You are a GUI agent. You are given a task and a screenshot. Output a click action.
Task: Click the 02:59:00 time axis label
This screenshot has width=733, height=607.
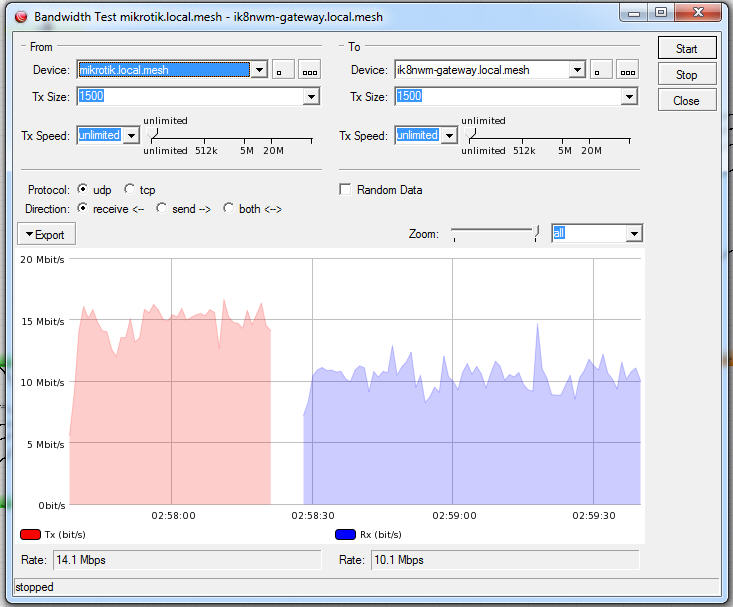454,515
